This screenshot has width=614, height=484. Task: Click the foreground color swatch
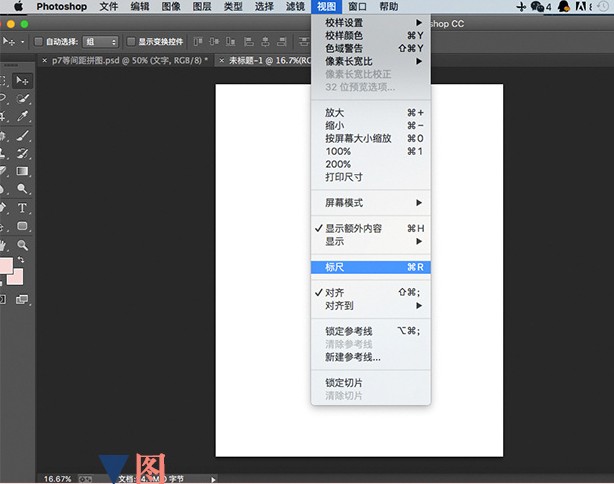[5, 265]
